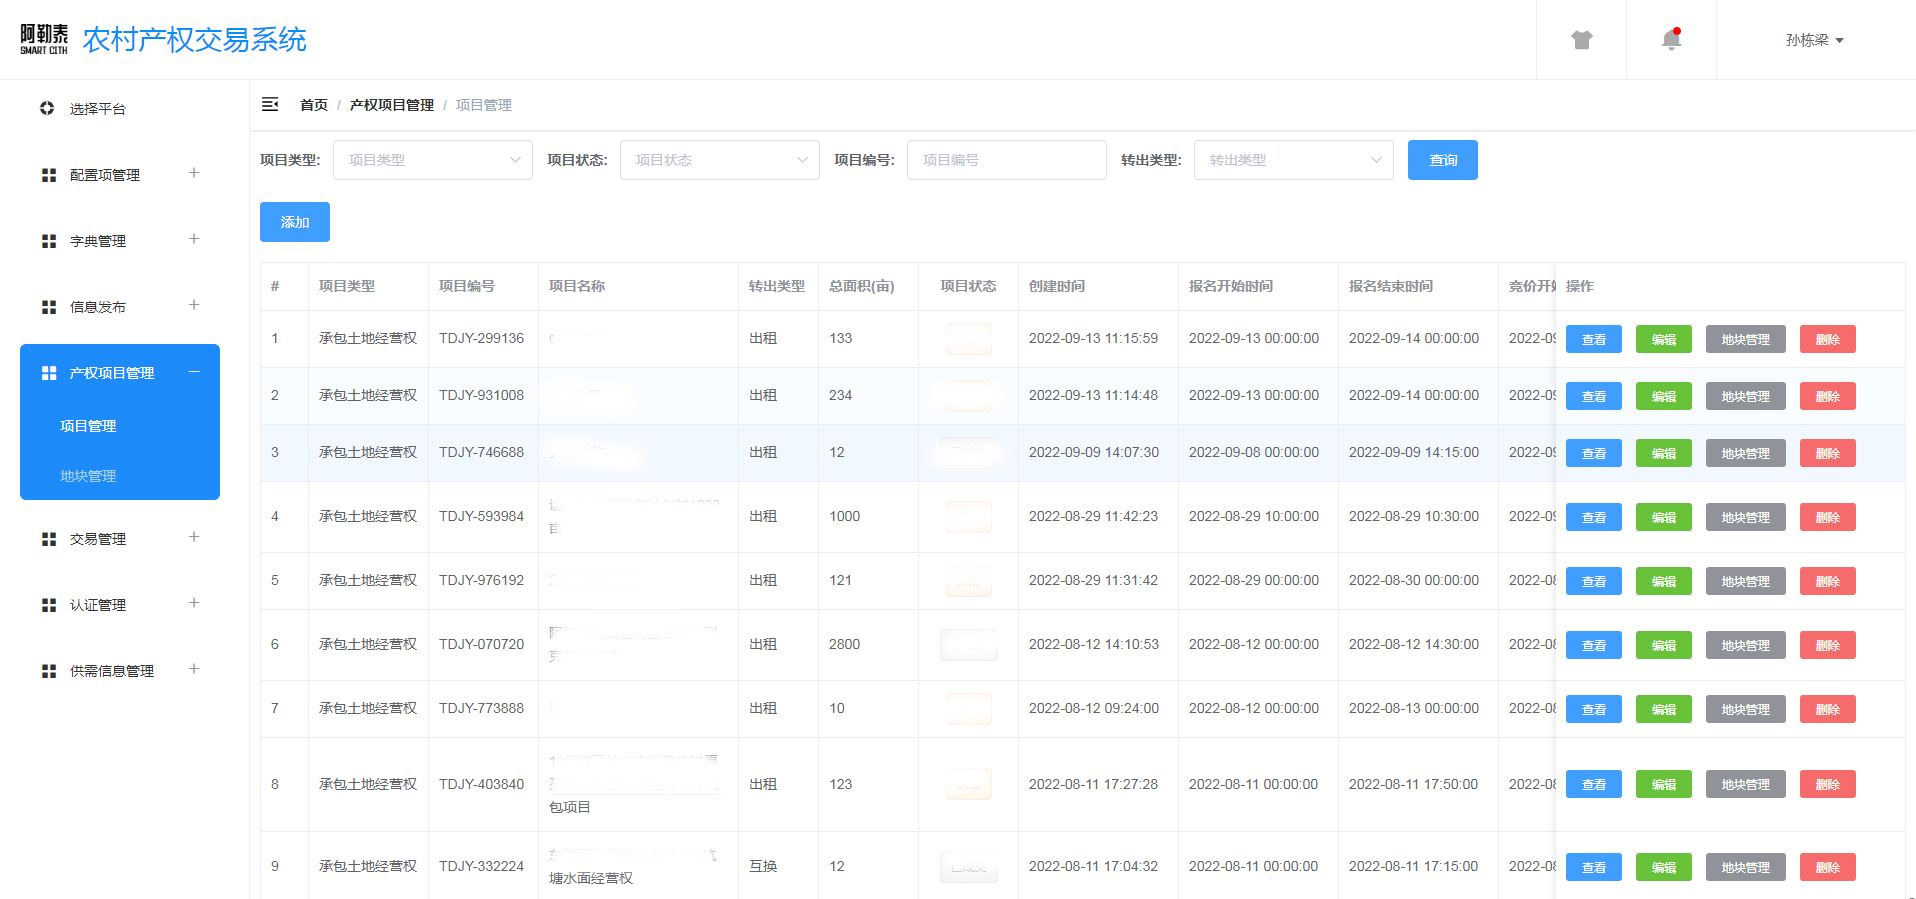1916x899 pixels.
Task: Click the 配置项管理 grid icon
Action: pos(48,175)
